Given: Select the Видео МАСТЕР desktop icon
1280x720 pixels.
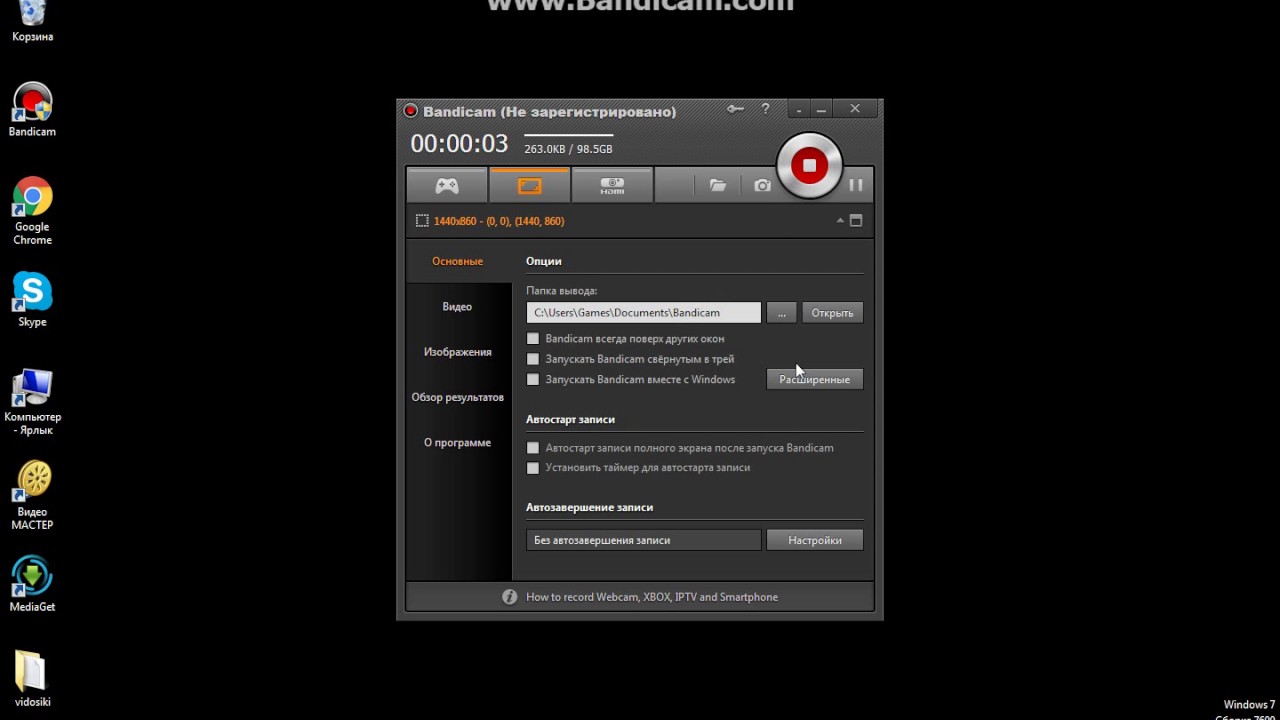Looking at the screenshot, I should (32, 496).
